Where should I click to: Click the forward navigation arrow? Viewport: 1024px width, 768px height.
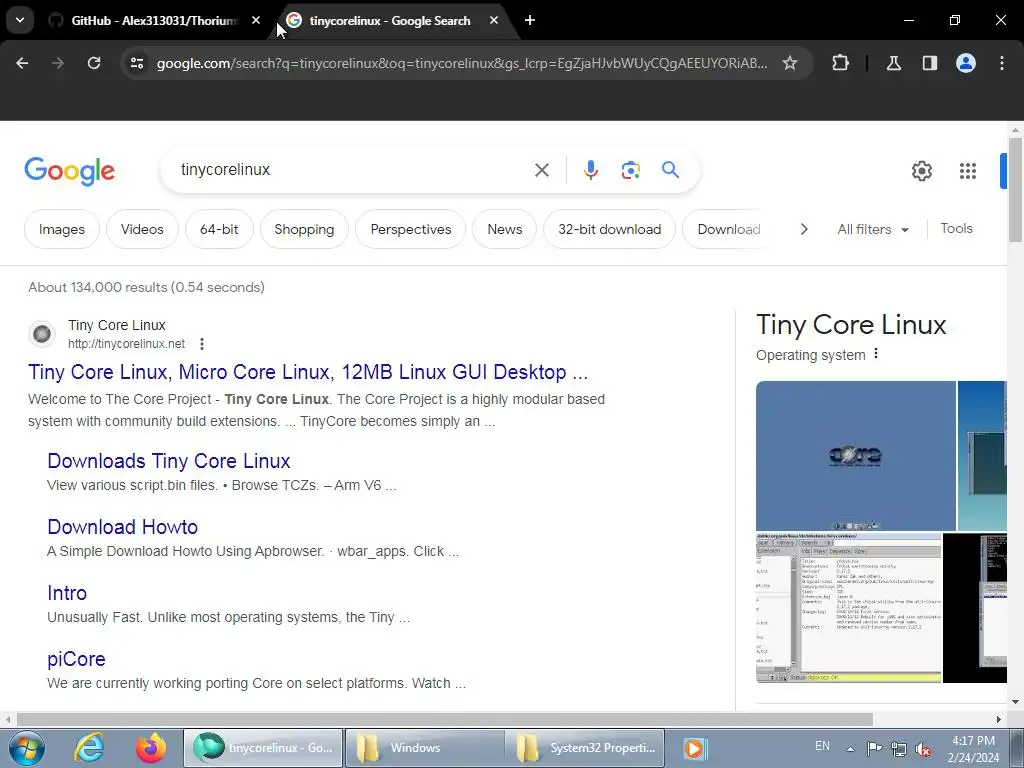[57, 63]
